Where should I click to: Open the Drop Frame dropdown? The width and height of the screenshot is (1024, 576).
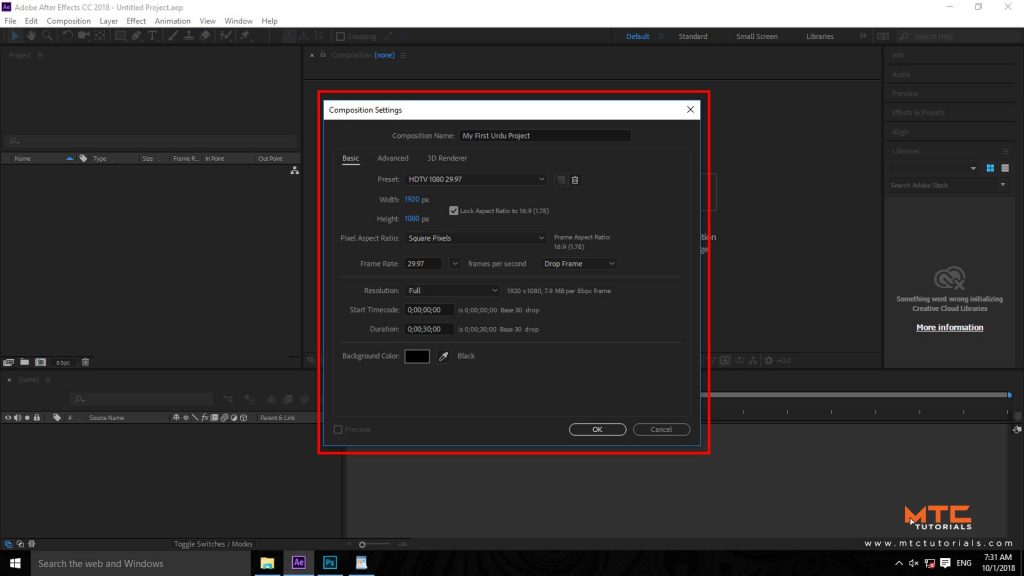click(x=579, y=264)
